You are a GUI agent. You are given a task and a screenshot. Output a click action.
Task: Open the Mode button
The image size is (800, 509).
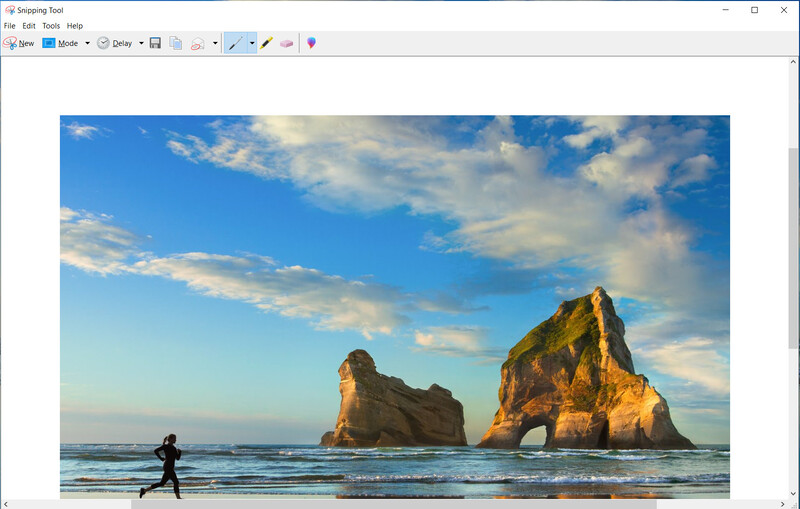pyautogui.click(x=60, y=43)
